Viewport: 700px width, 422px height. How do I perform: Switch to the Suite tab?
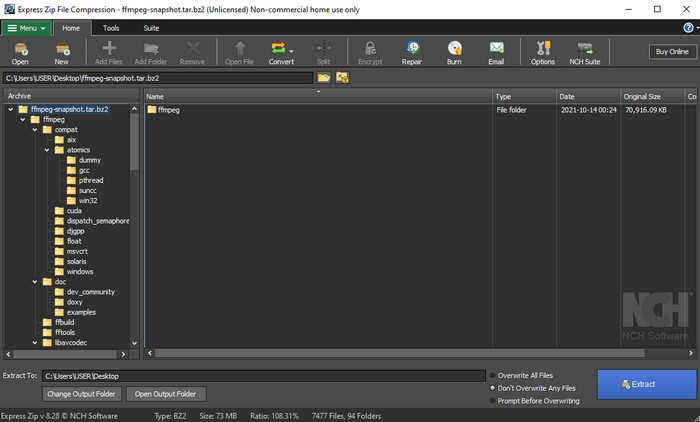(151, 28)
